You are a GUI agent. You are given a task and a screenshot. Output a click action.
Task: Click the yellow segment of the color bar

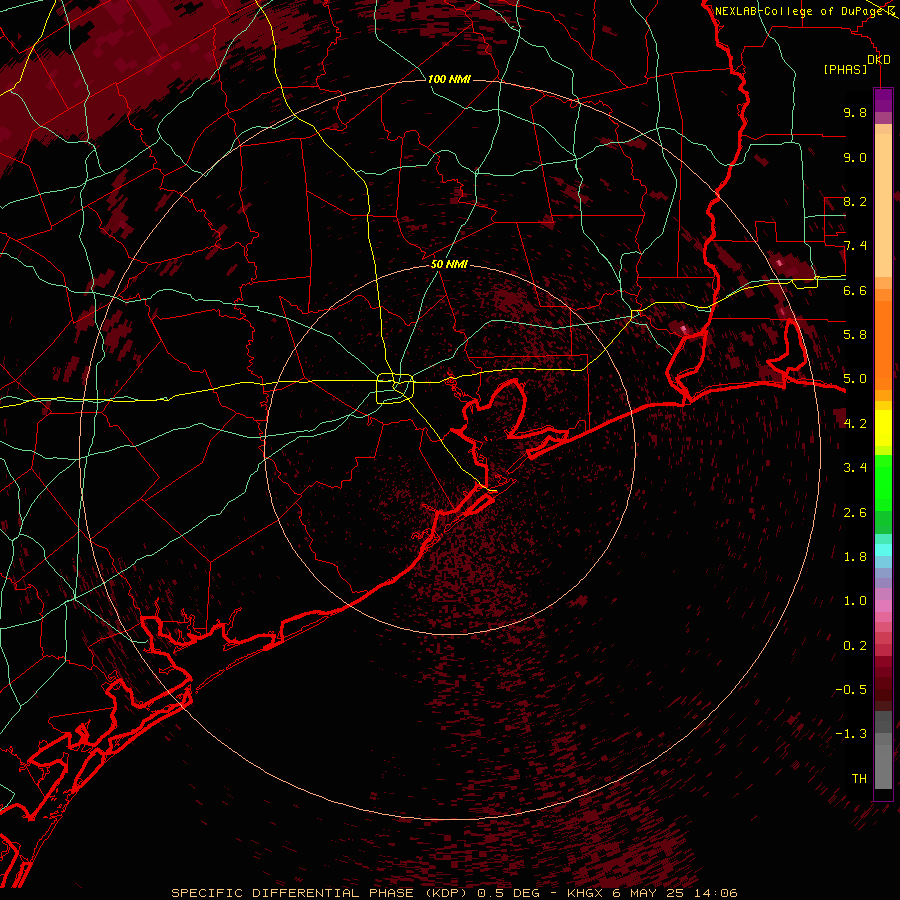point(883,428)
